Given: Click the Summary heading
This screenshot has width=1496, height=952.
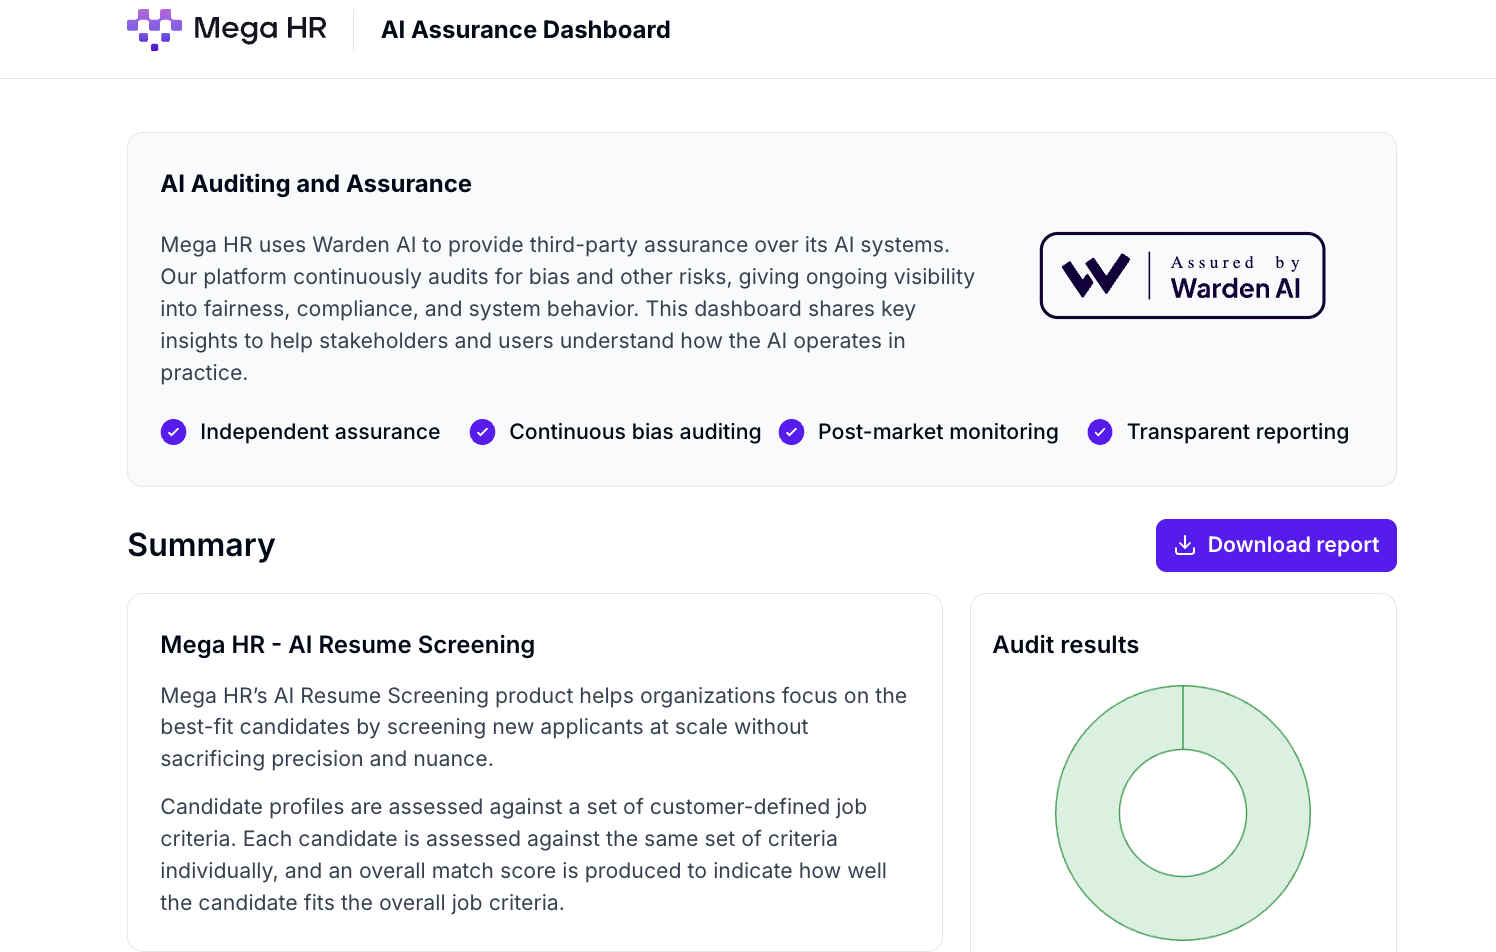Looking at the screenshot, I should pos(201,545).
